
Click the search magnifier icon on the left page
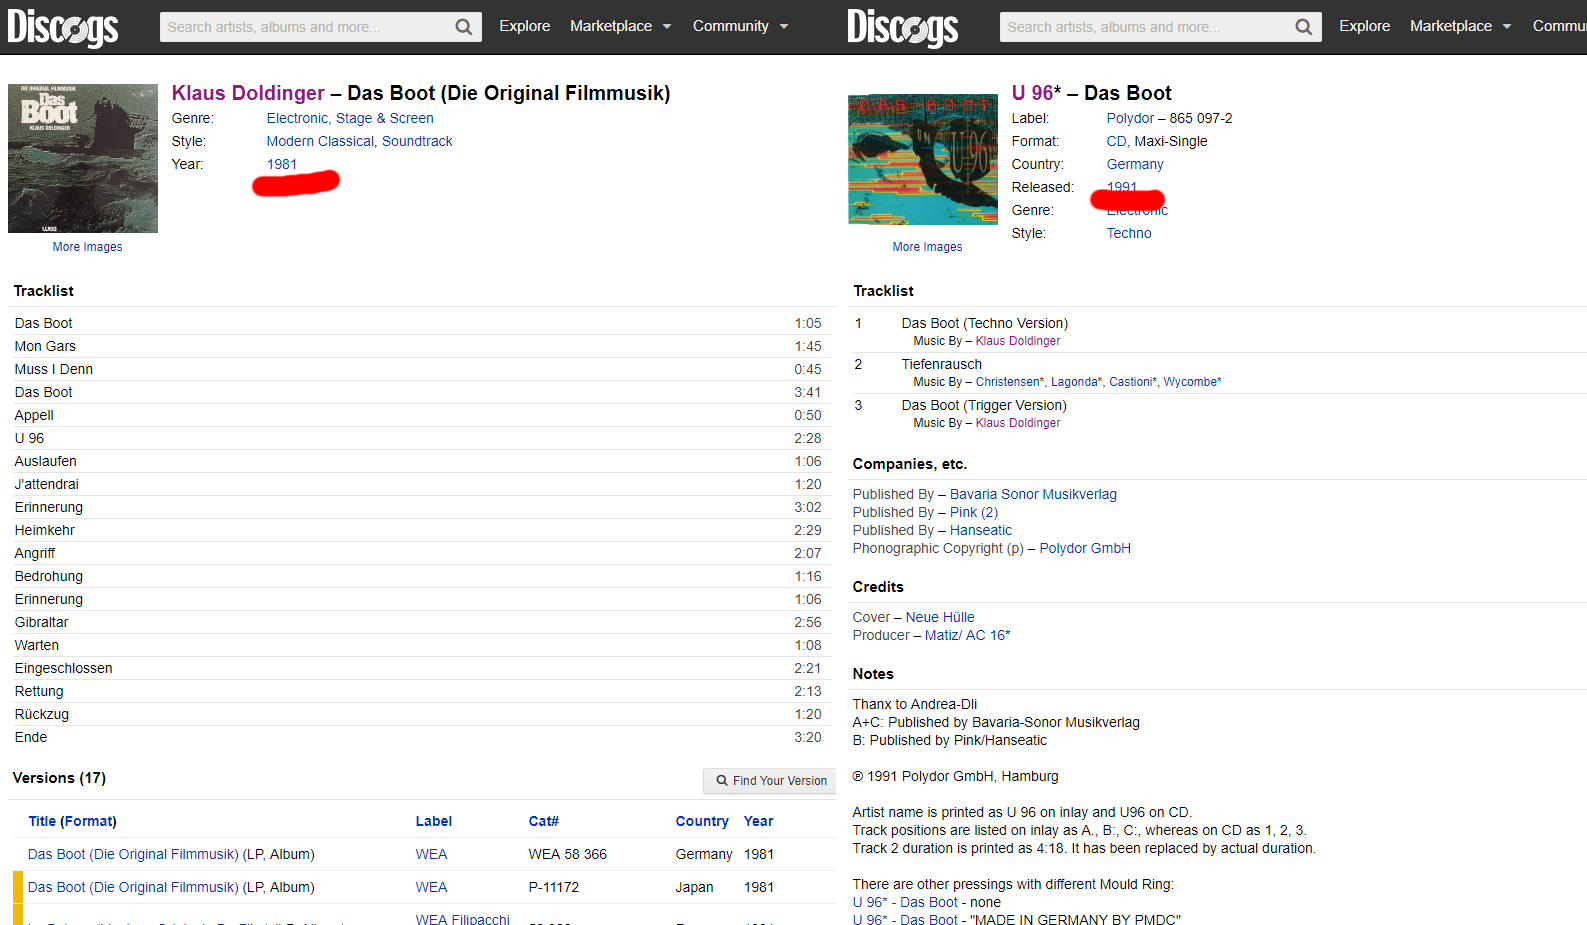[x=464, y=27]
